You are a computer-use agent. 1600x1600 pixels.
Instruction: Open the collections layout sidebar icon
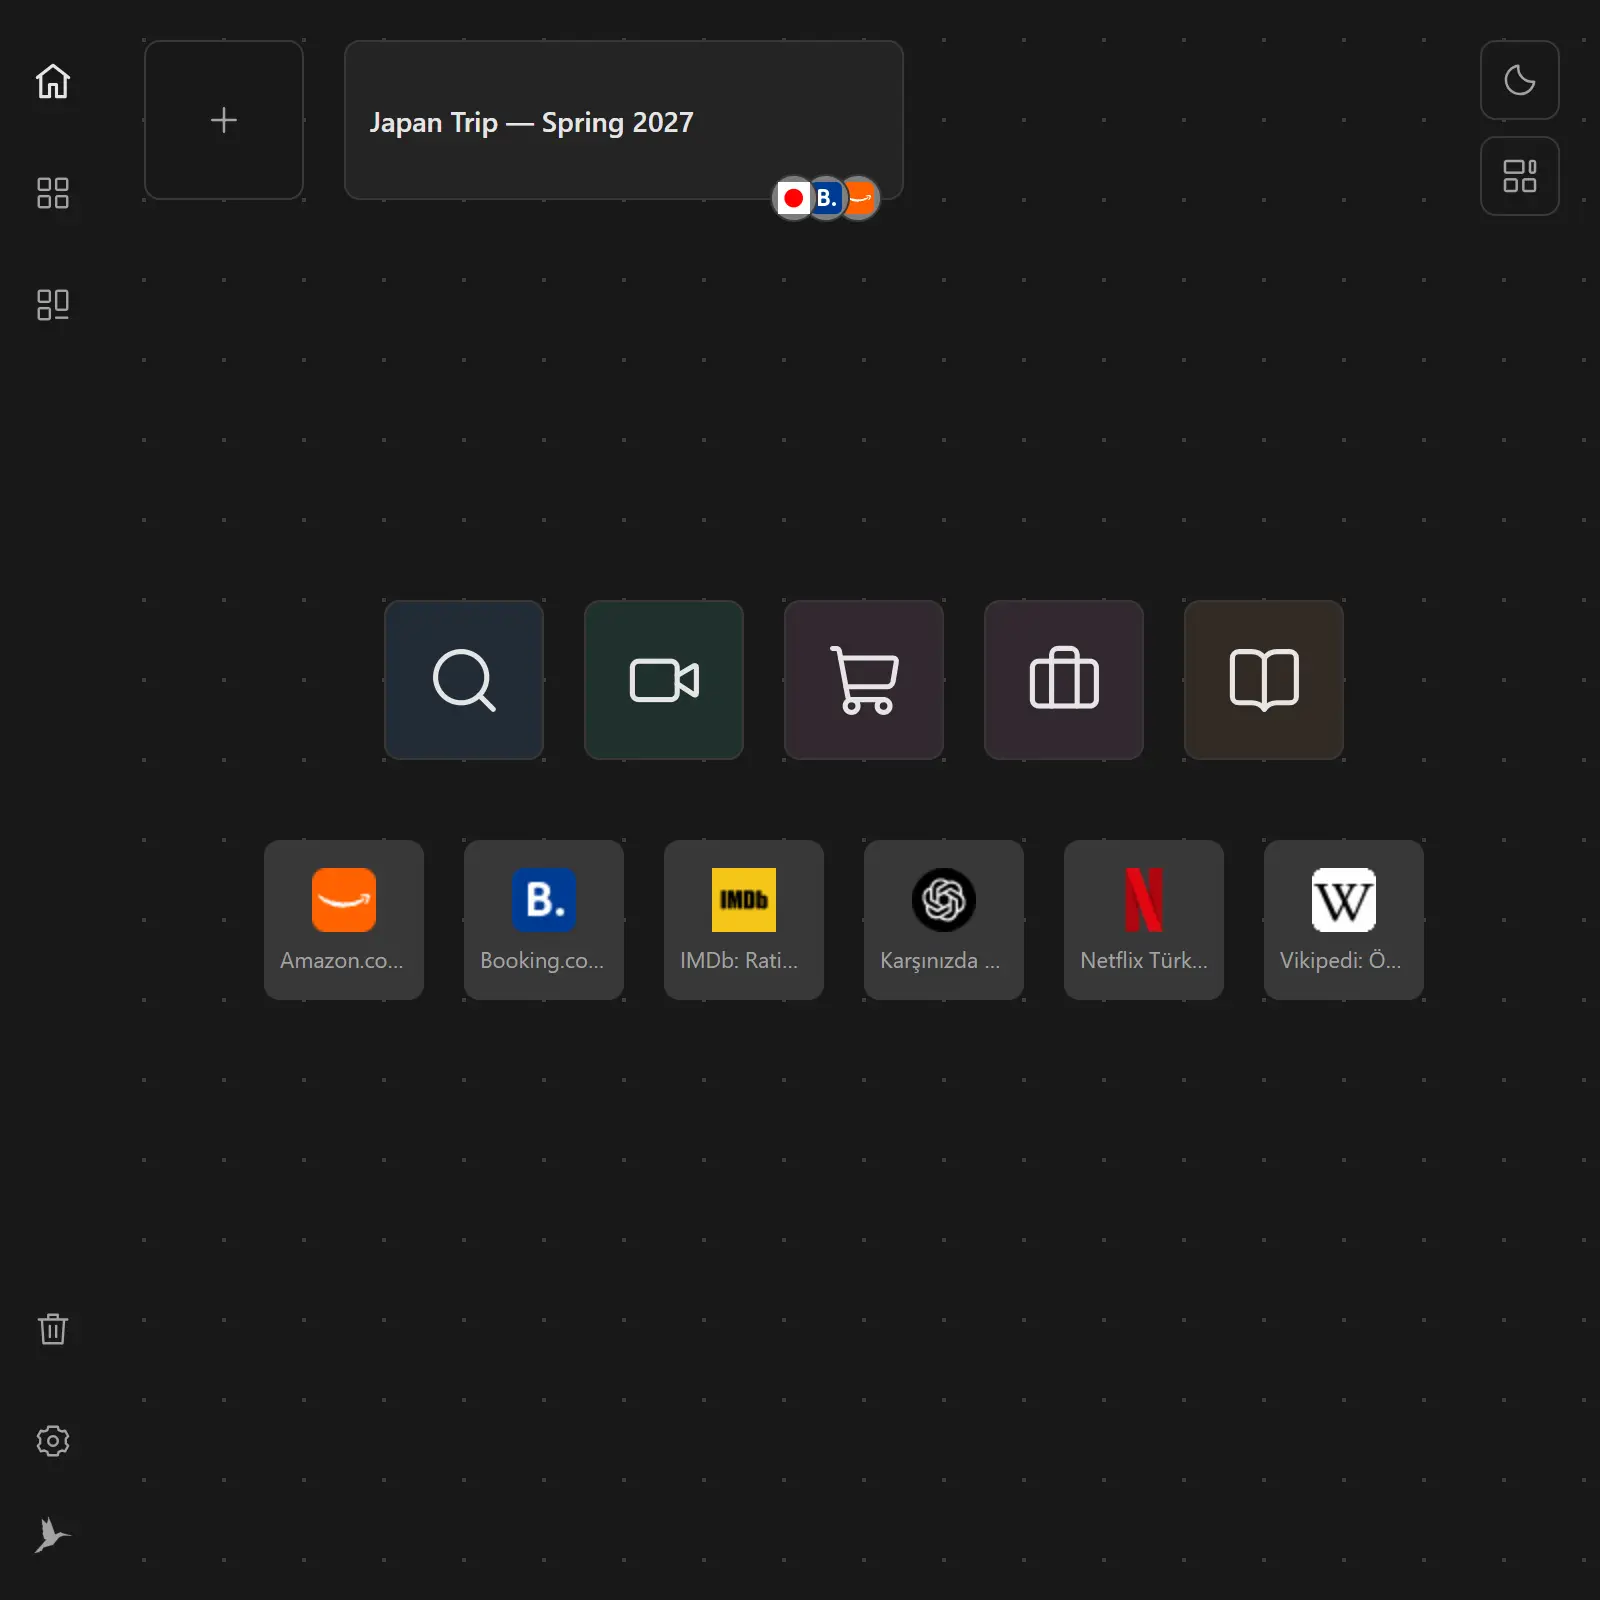click(x=53, y=305)
